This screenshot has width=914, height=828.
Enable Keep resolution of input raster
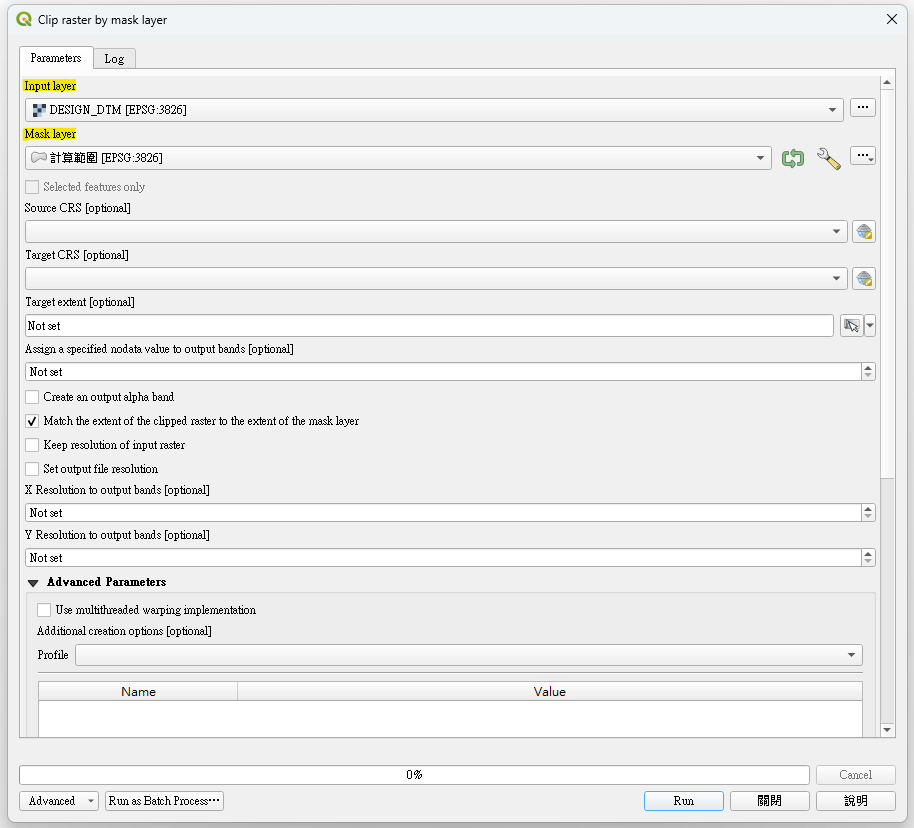[33, 445]
